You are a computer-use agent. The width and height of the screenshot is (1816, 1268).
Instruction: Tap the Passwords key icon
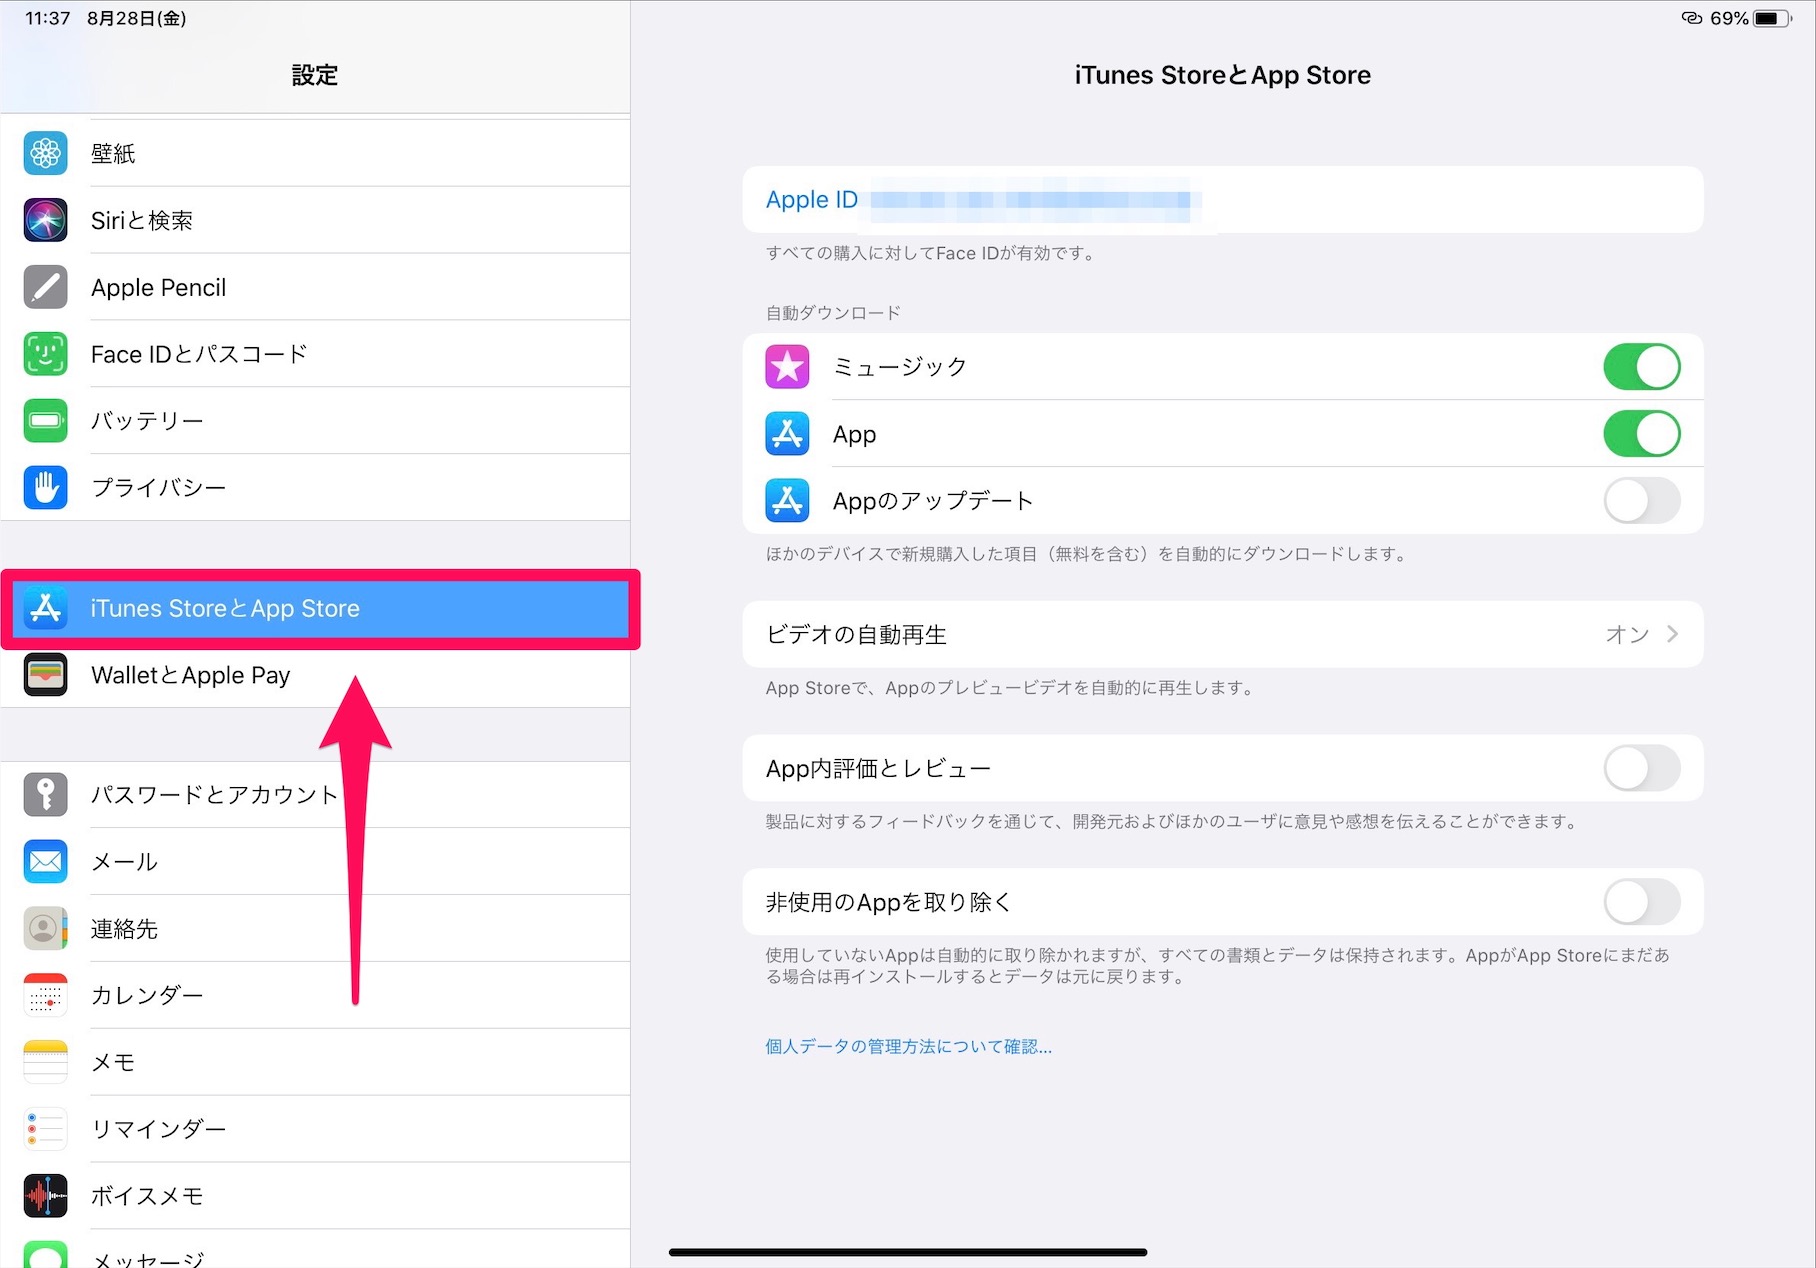[x=45, y=795]
